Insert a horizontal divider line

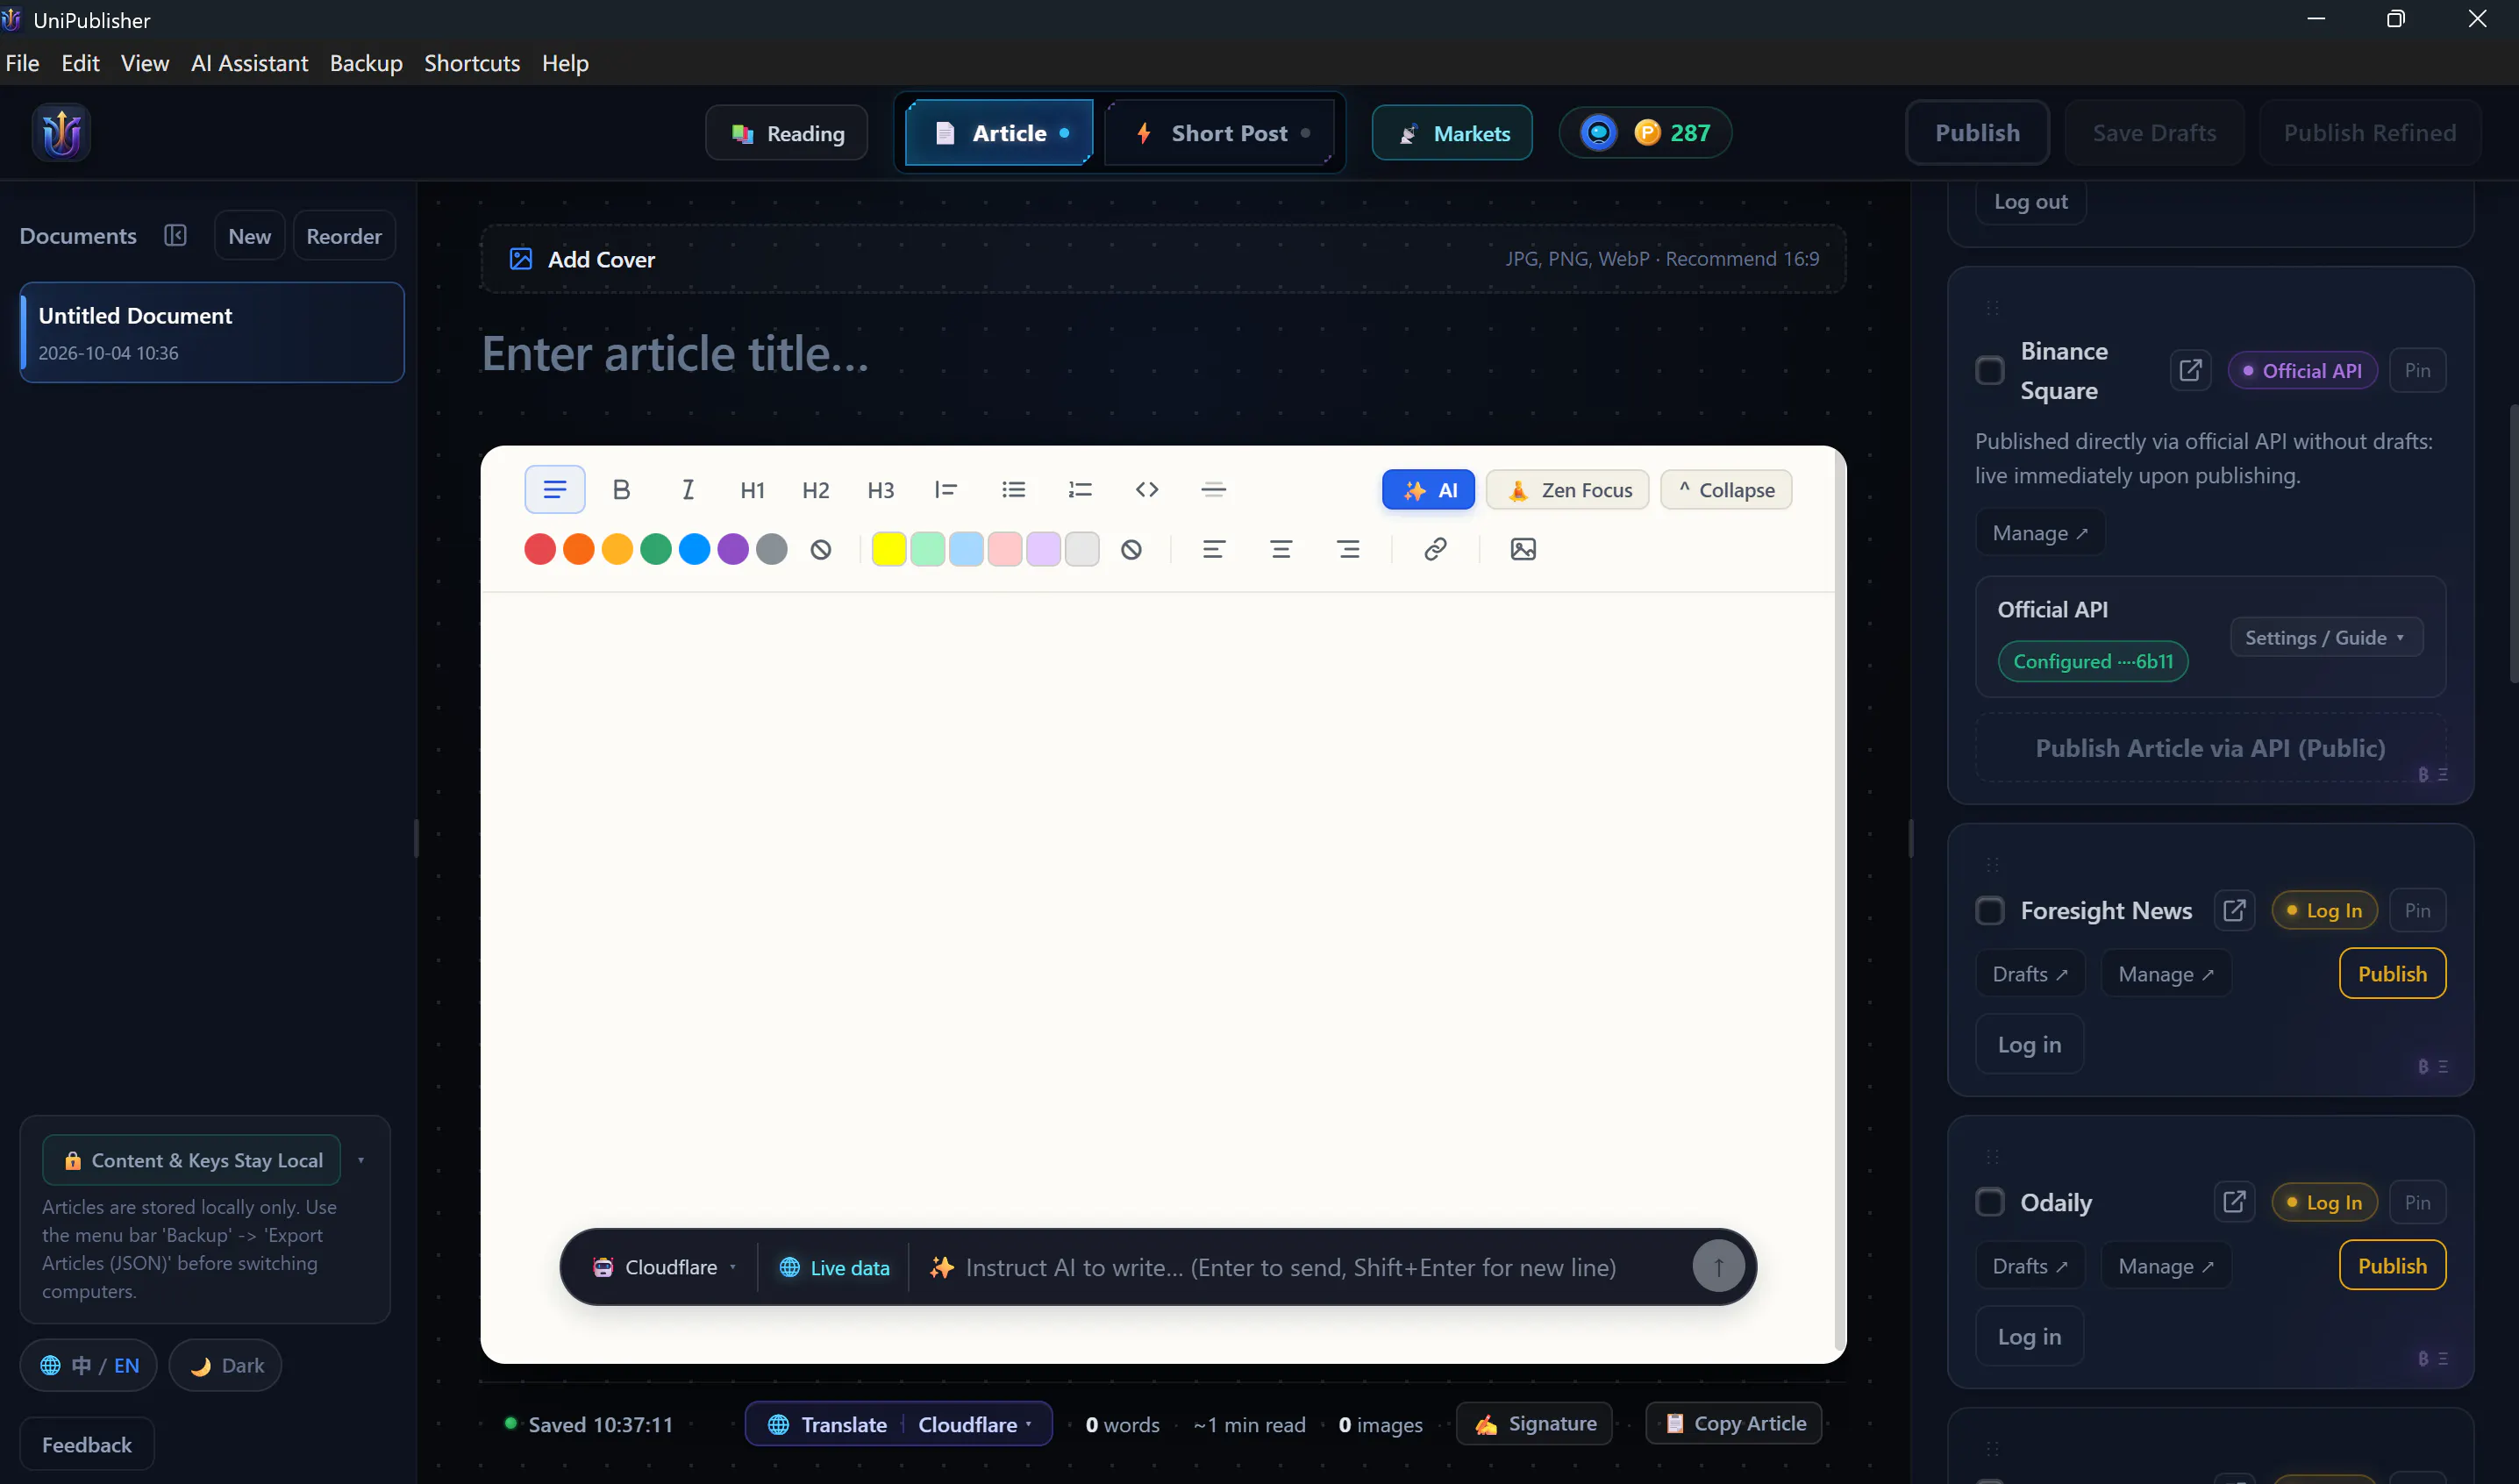click(x=1213, y=490)
